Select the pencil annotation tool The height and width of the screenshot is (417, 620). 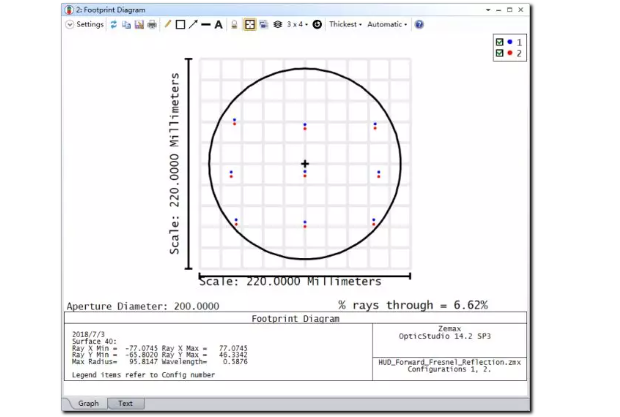pyautogui.click(x=168, y=25)
